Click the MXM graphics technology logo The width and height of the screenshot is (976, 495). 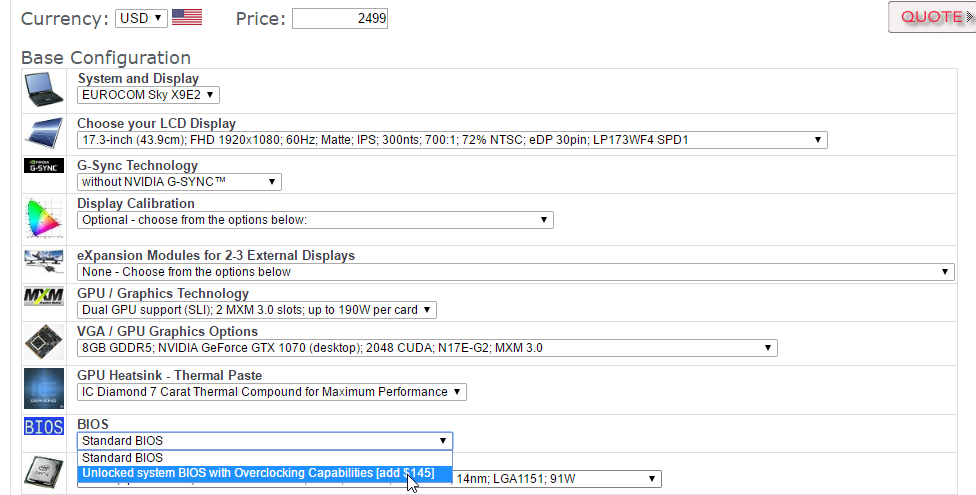(x=44, y=296)
